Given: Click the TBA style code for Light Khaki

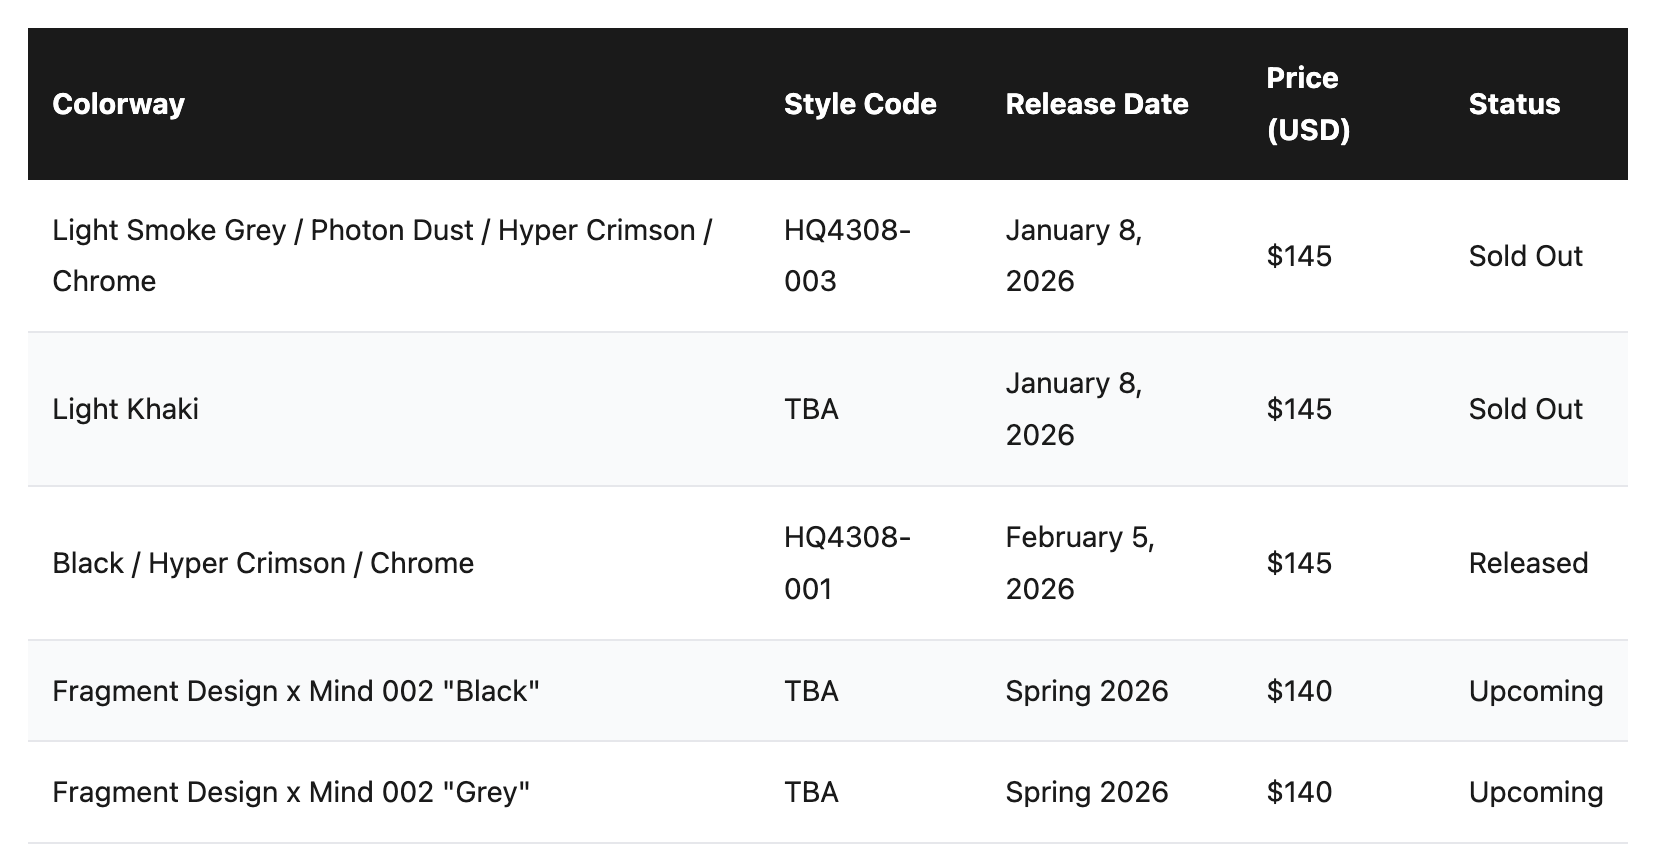Looking at the screenshot, I should pos(811,409).
